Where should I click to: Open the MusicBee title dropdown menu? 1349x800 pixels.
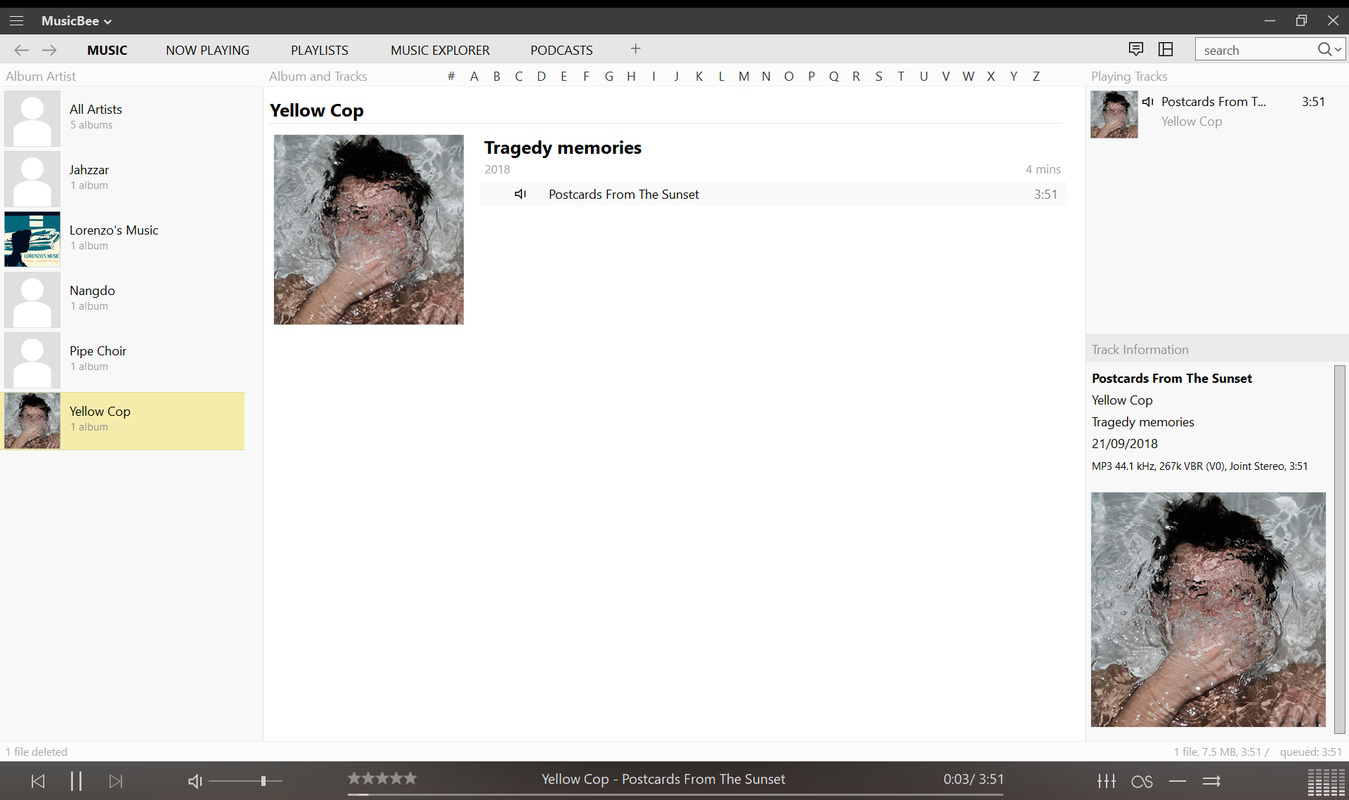77,21
